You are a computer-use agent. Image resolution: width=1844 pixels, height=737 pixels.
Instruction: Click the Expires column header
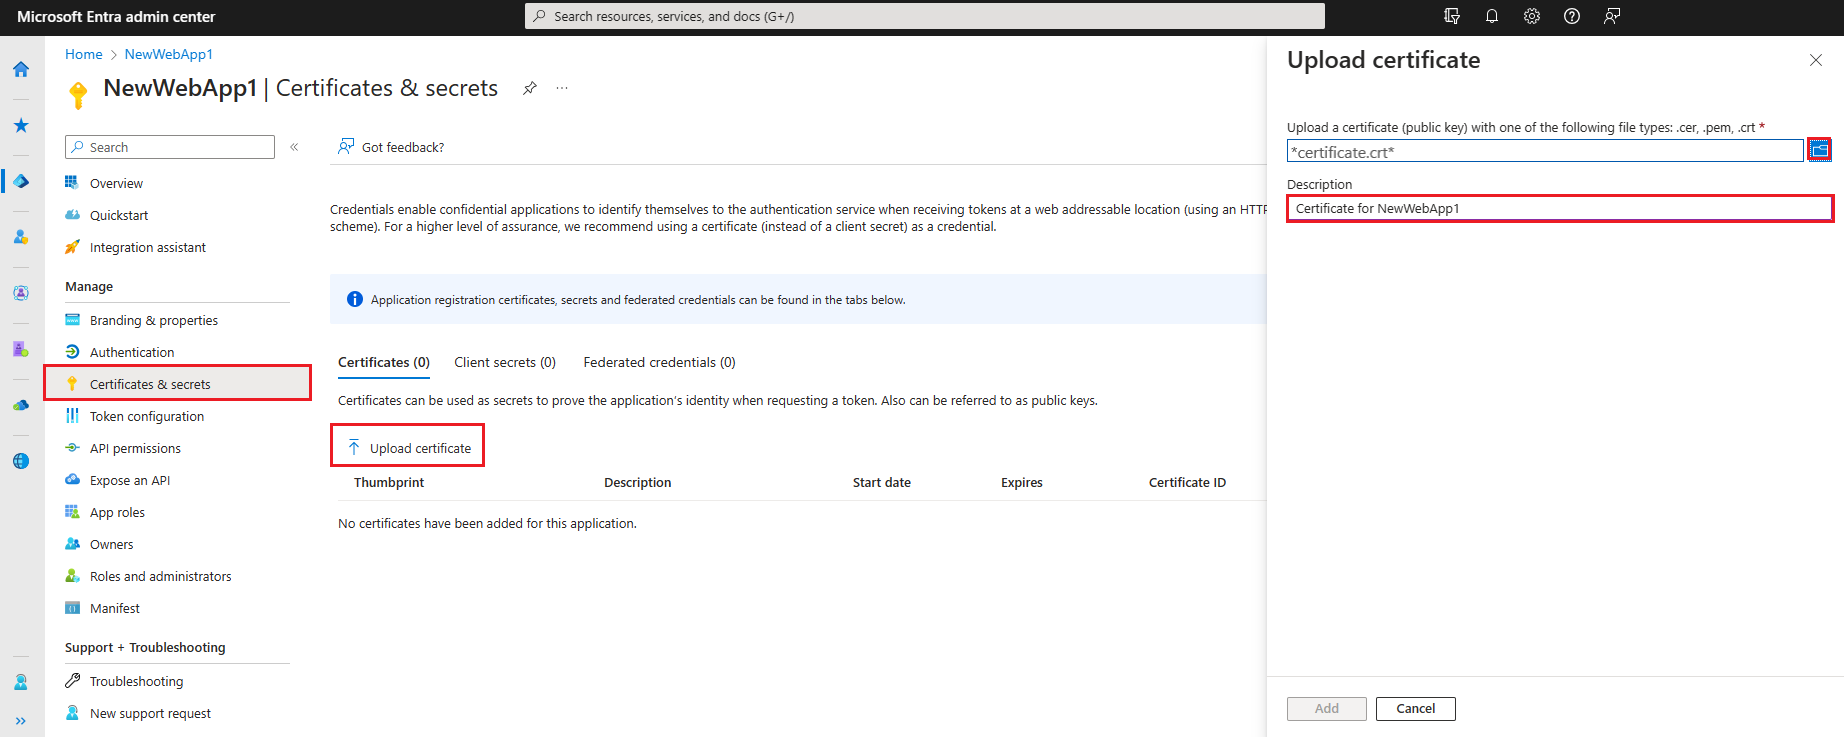(1022, 482)
